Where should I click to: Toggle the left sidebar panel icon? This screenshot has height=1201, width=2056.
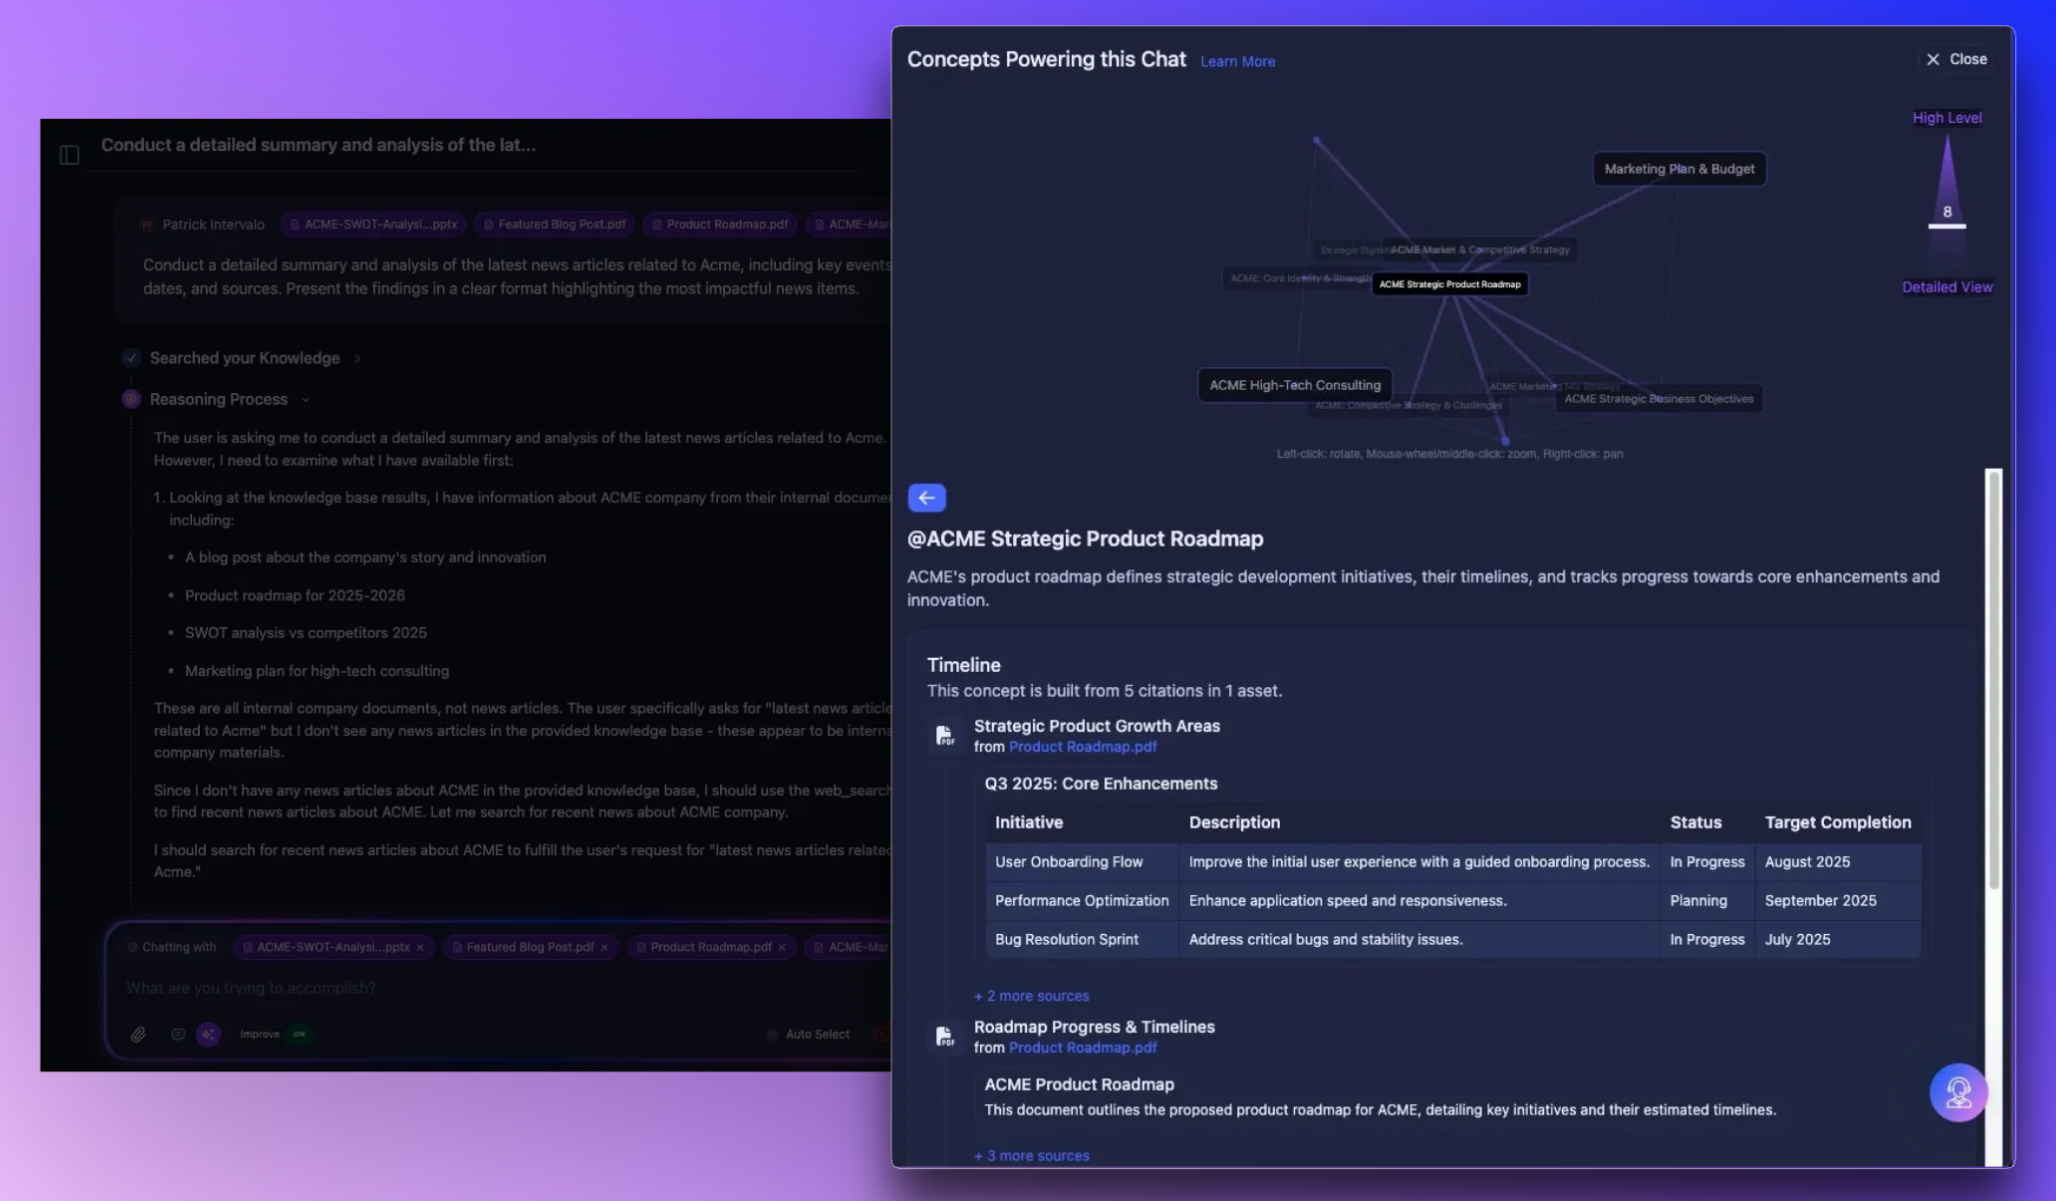click(x=69, y=155)
